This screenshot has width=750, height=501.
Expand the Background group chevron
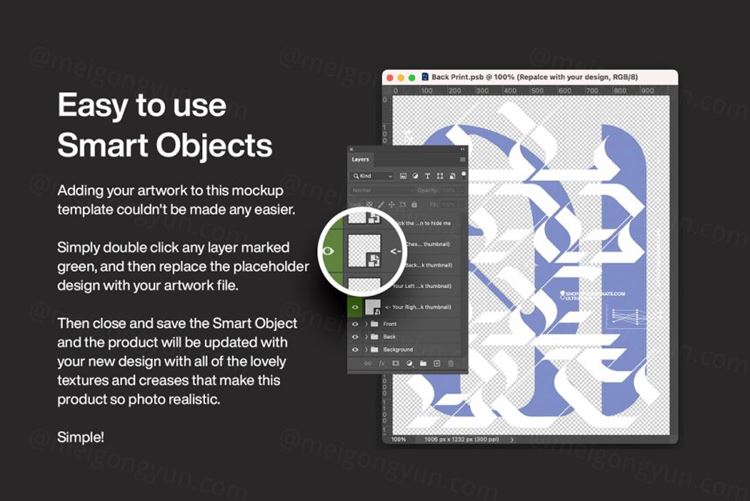click(367, 350)
